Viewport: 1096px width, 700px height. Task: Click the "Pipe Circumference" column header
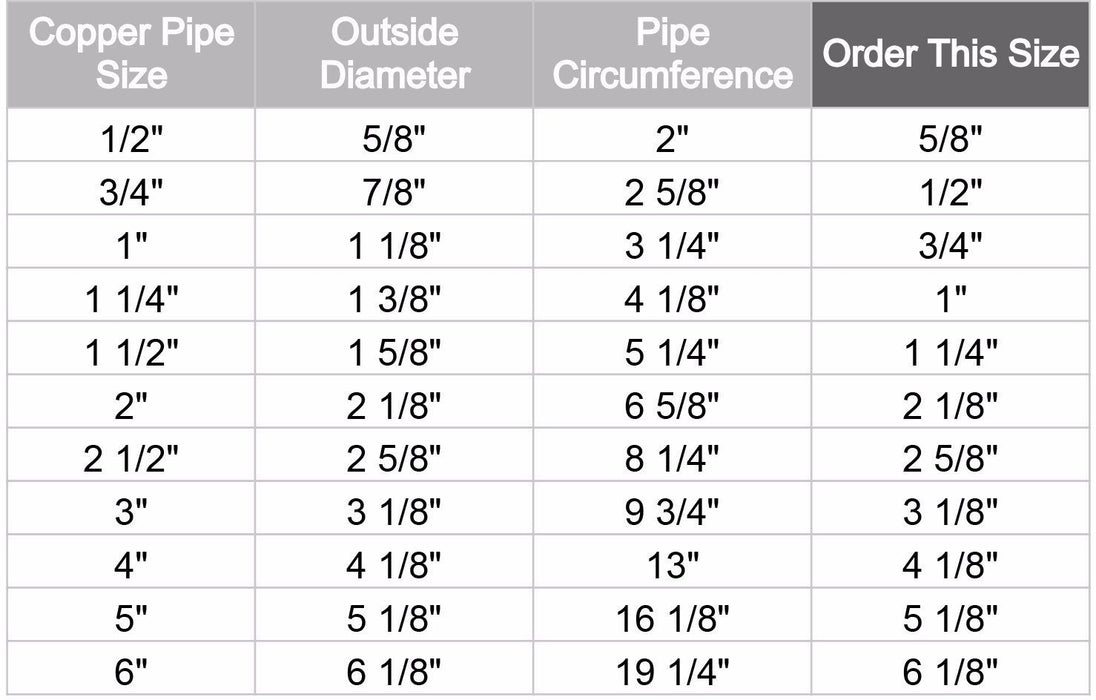(672, 54)
